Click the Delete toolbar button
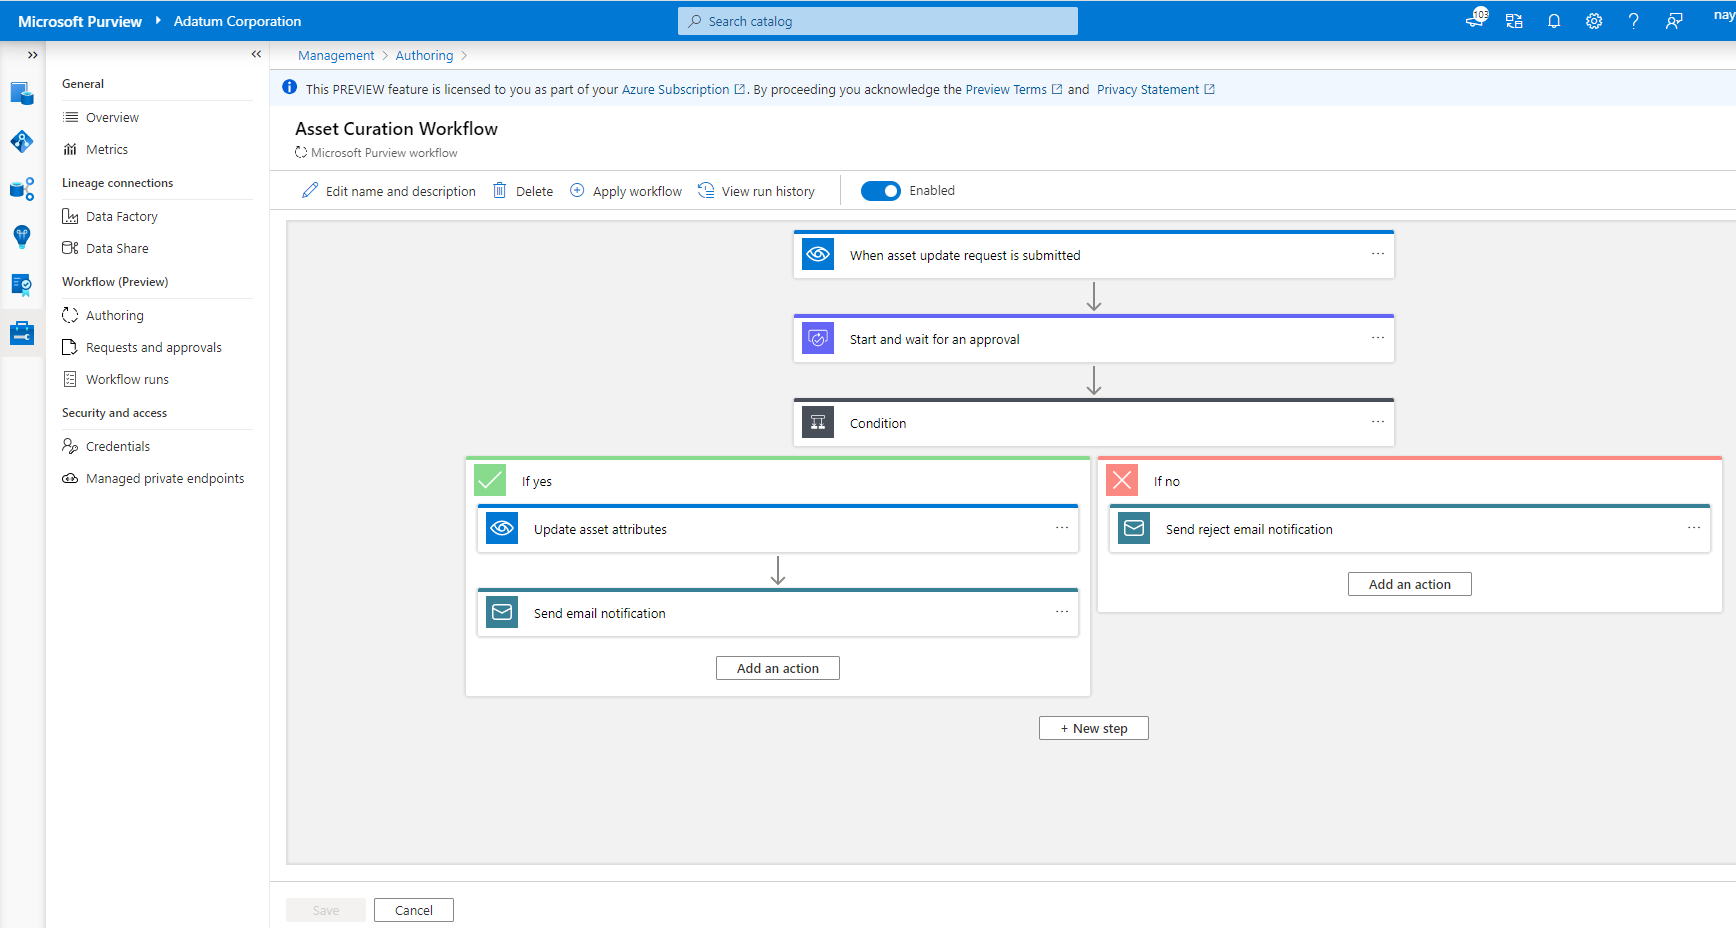This screenshot has height=928, width=1736. (523, 191)
